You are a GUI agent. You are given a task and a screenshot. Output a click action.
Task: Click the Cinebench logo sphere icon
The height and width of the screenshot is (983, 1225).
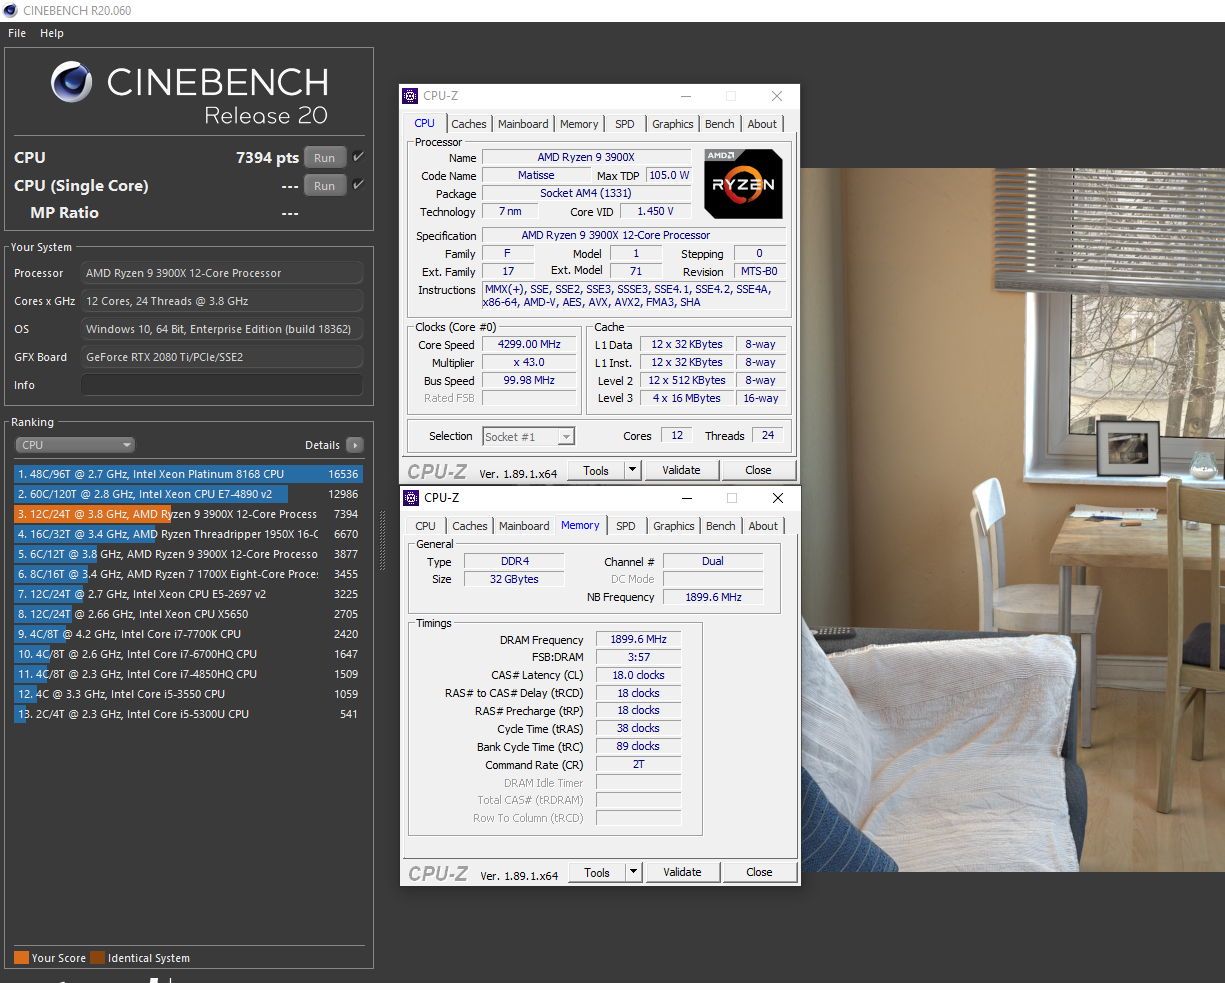[72, 82]
